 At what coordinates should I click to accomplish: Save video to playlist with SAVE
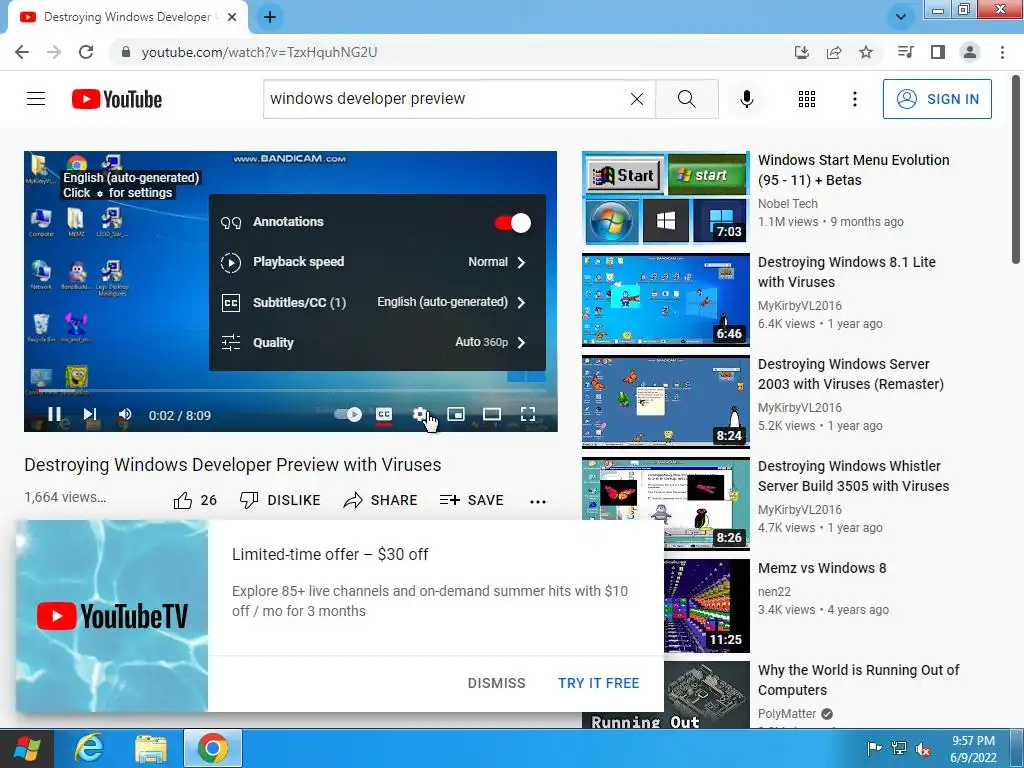(x=471, y=500)
